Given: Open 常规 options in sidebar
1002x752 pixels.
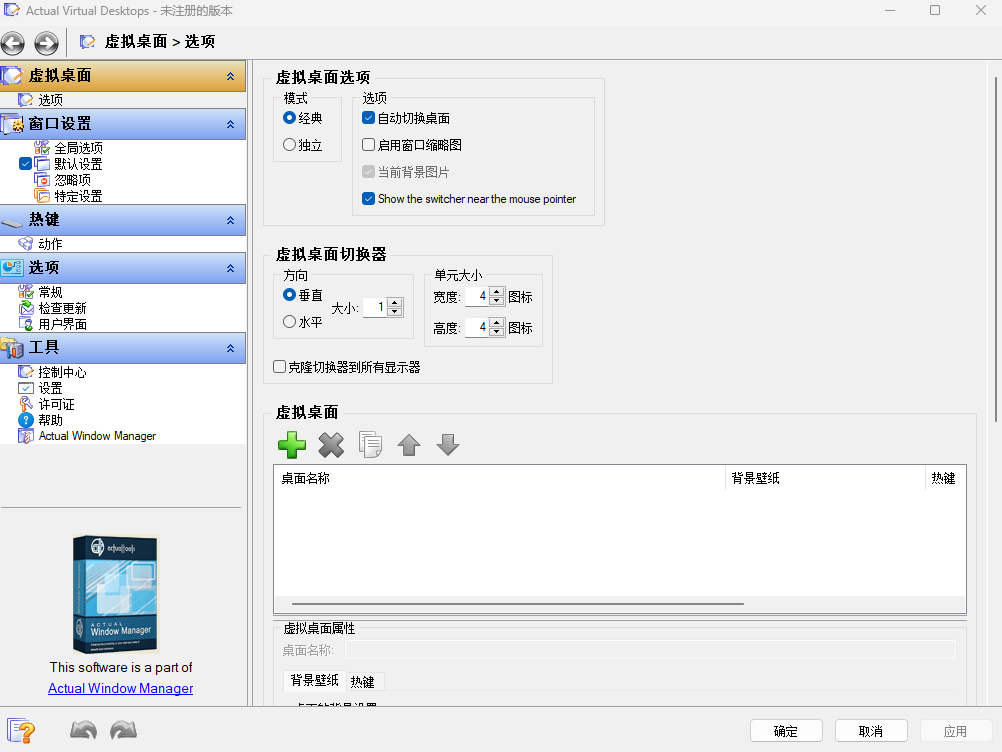Looking at the screenshot, I should tap(50, 292).
